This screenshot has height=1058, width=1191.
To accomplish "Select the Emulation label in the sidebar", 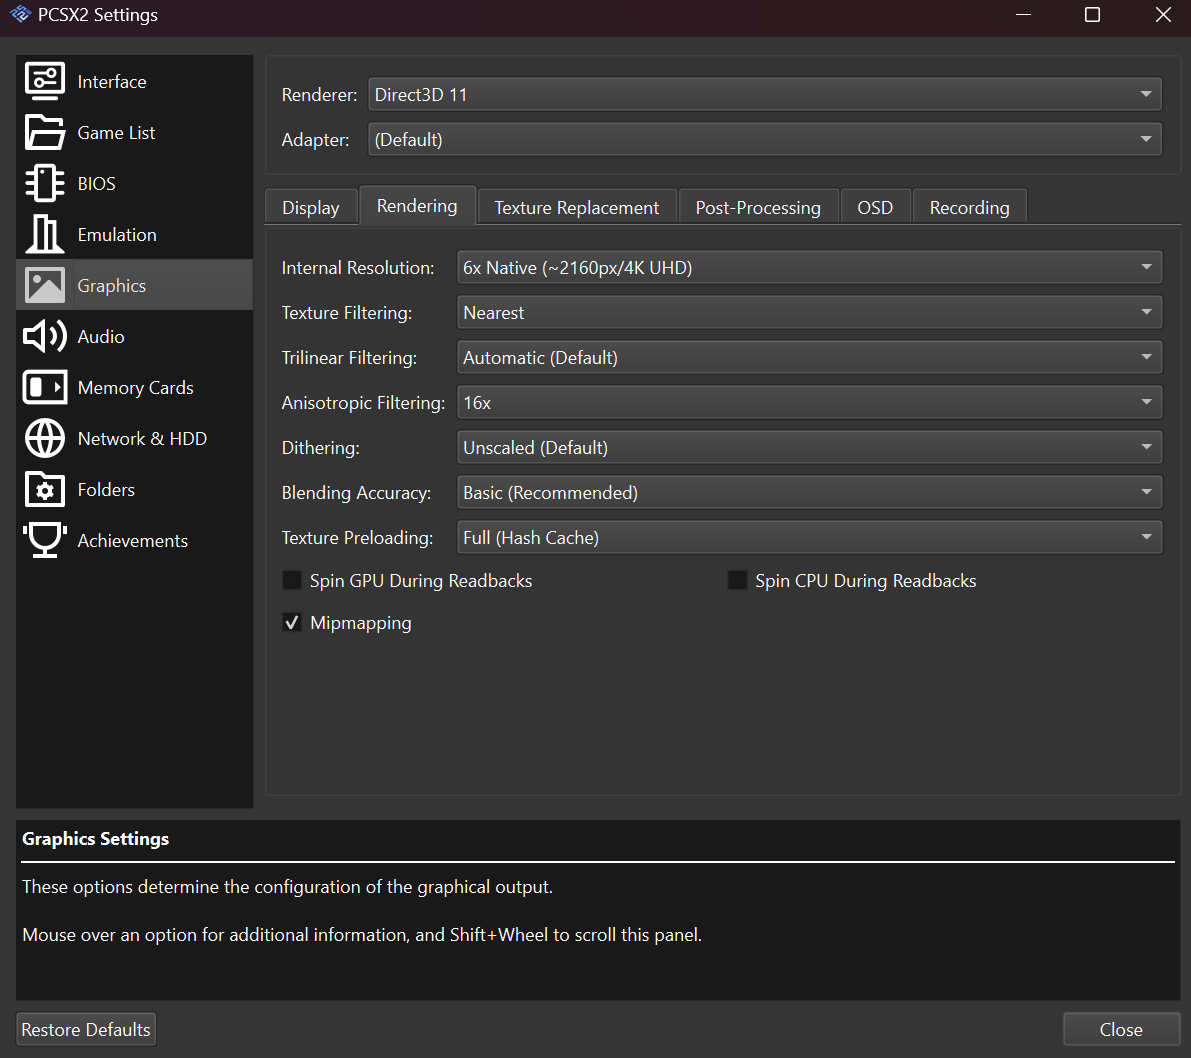I will click(117, 235).
